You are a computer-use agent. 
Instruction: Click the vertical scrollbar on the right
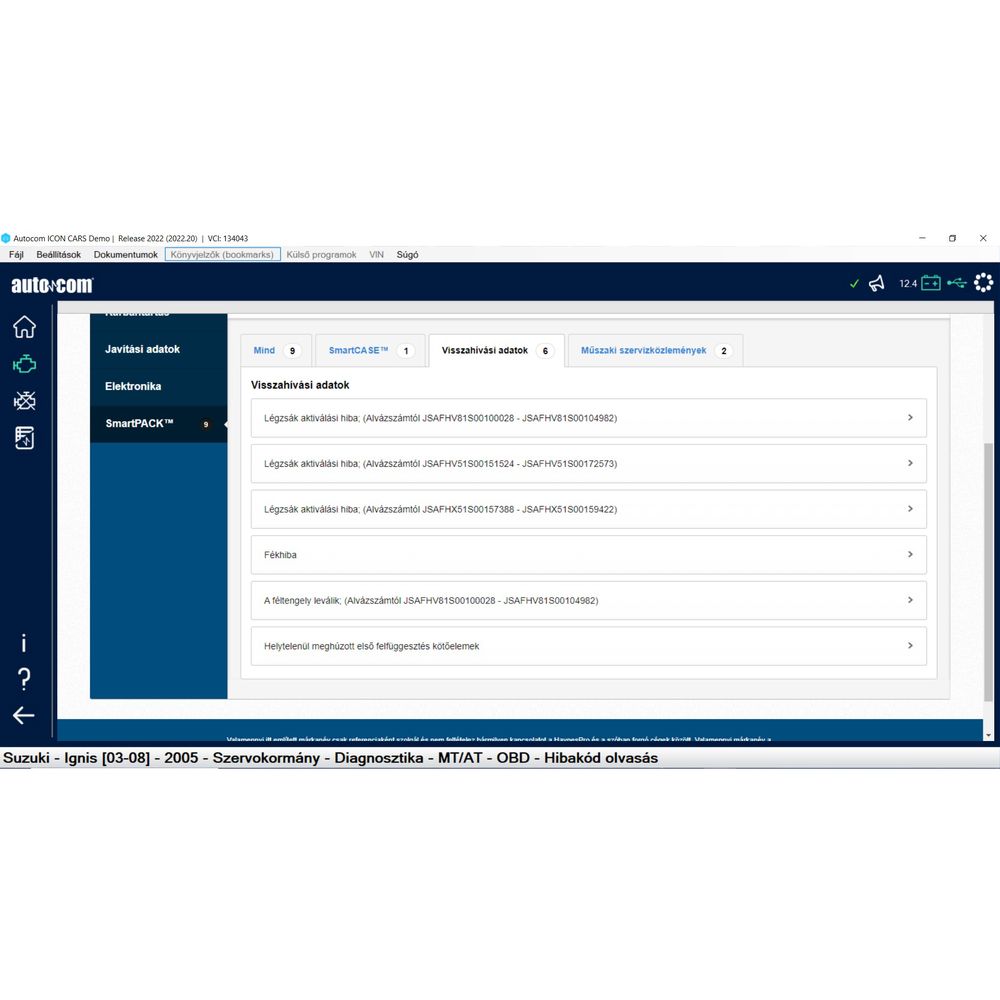[x=989, y=570]
